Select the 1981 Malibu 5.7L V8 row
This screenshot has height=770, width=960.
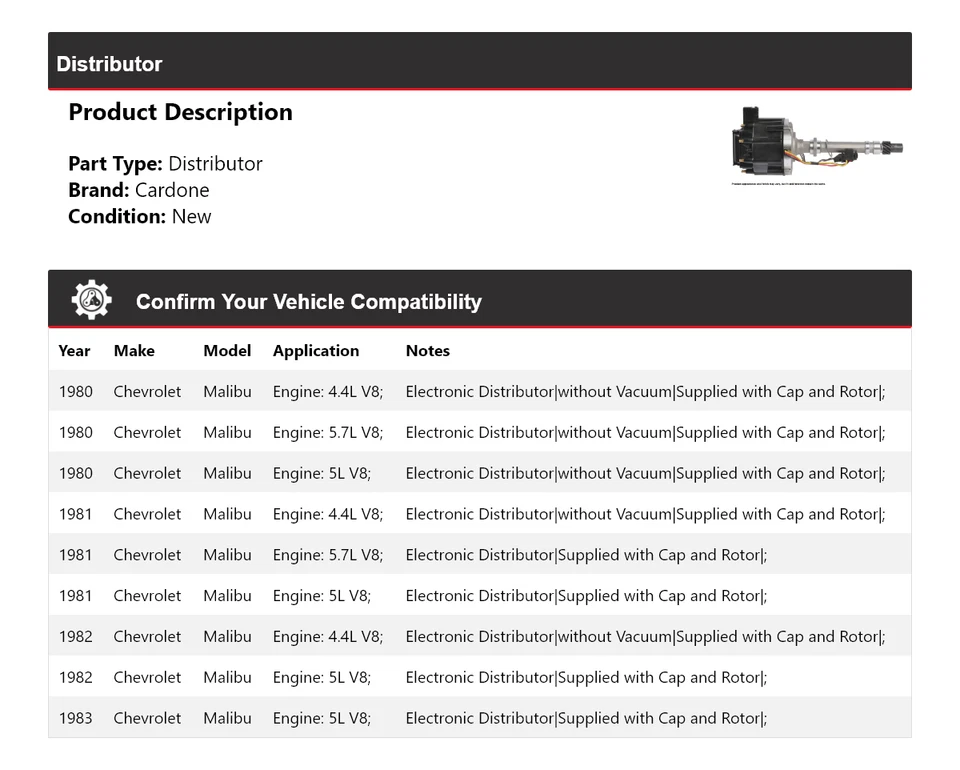tap(479, 555)
